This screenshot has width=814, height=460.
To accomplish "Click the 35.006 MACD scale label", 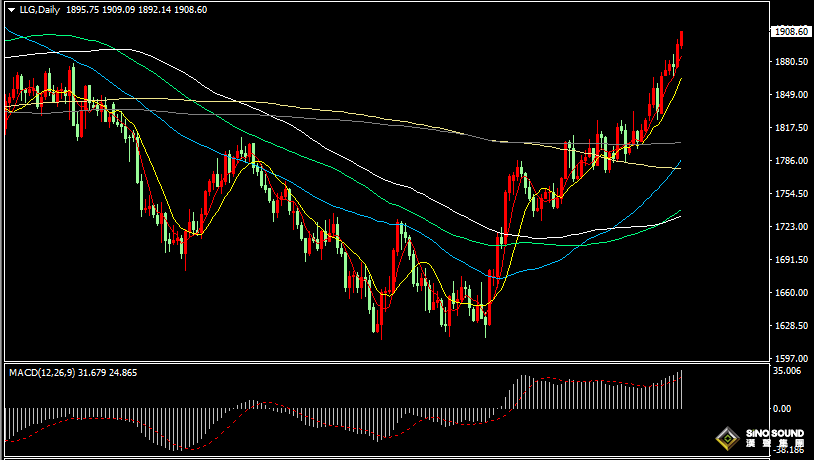I will pos(787,371).
